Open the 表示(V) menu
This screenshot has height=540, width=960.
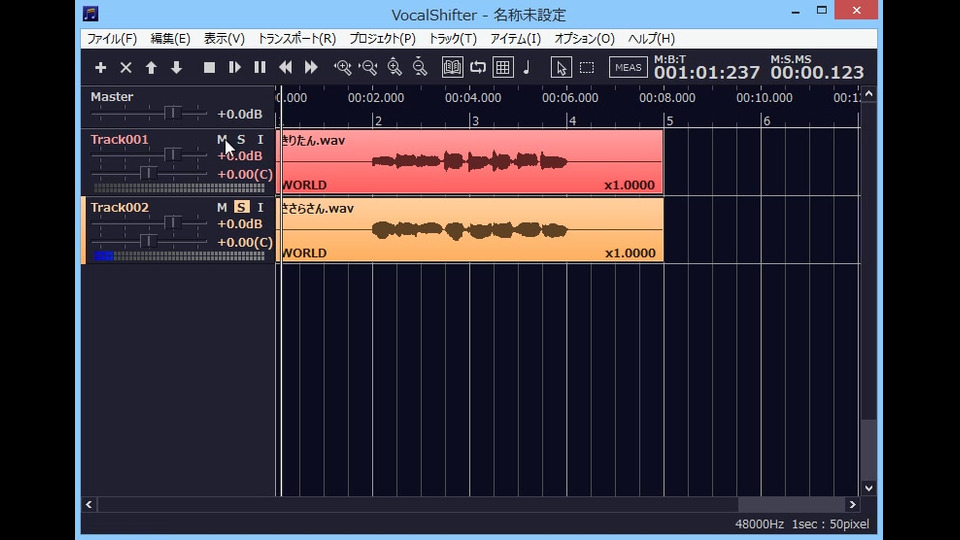(x=224, y=39)
